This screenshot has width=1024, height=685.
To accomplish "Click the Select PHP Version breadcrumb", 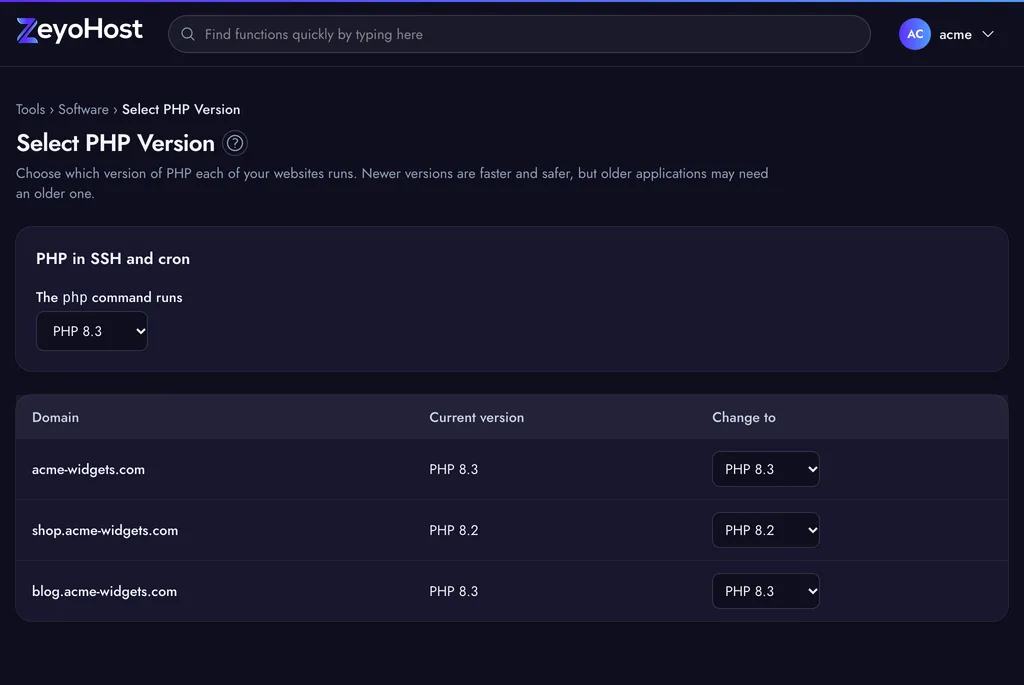I will (181, 109).
